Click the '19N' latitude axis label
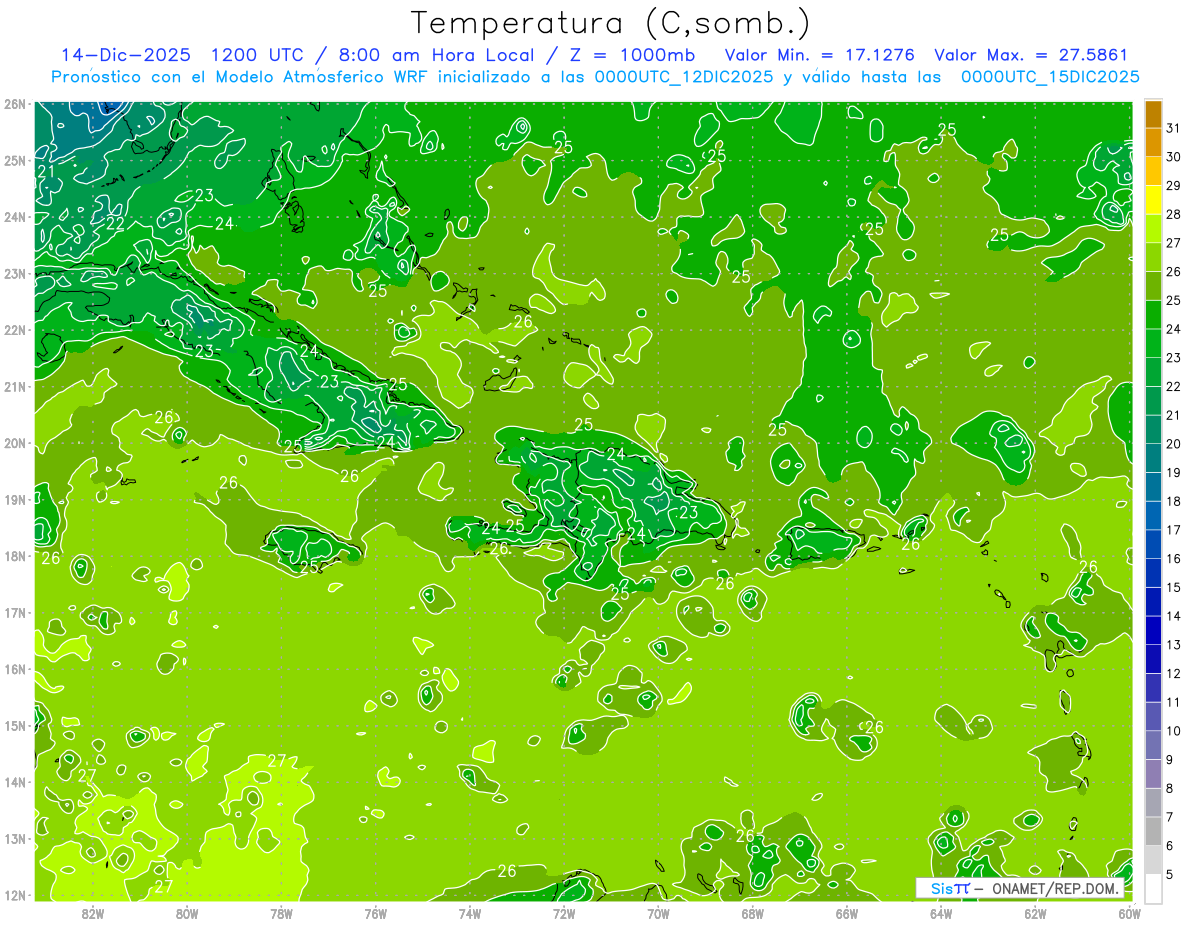1200x927 pixels. pos(14,499)
